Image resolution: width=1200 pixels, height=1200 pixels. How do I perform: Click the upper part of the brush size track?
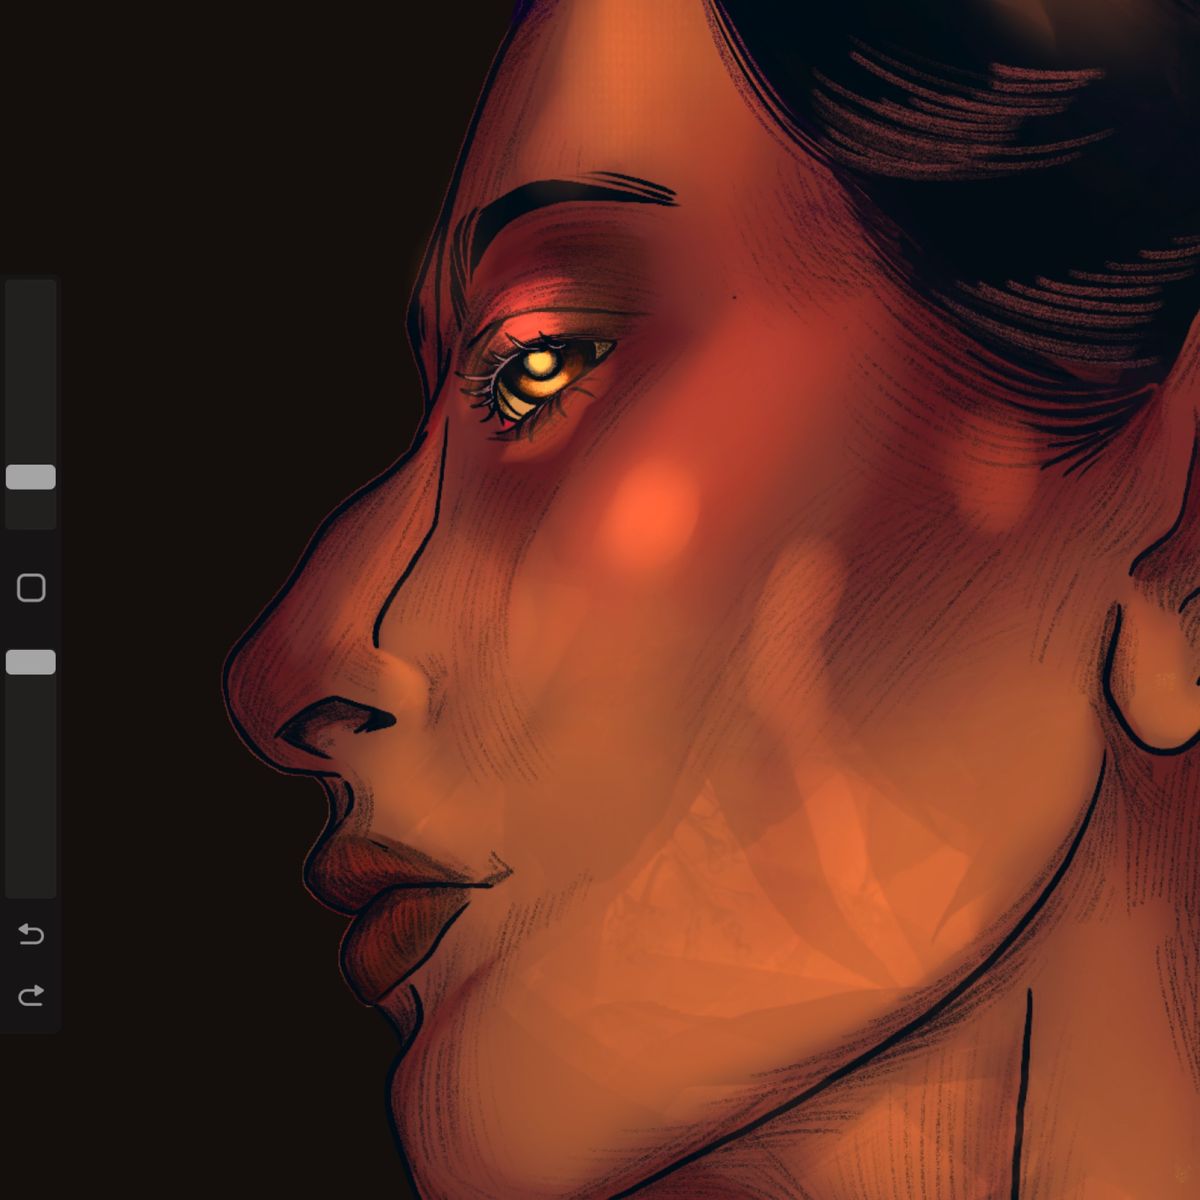tap(31, 370)
